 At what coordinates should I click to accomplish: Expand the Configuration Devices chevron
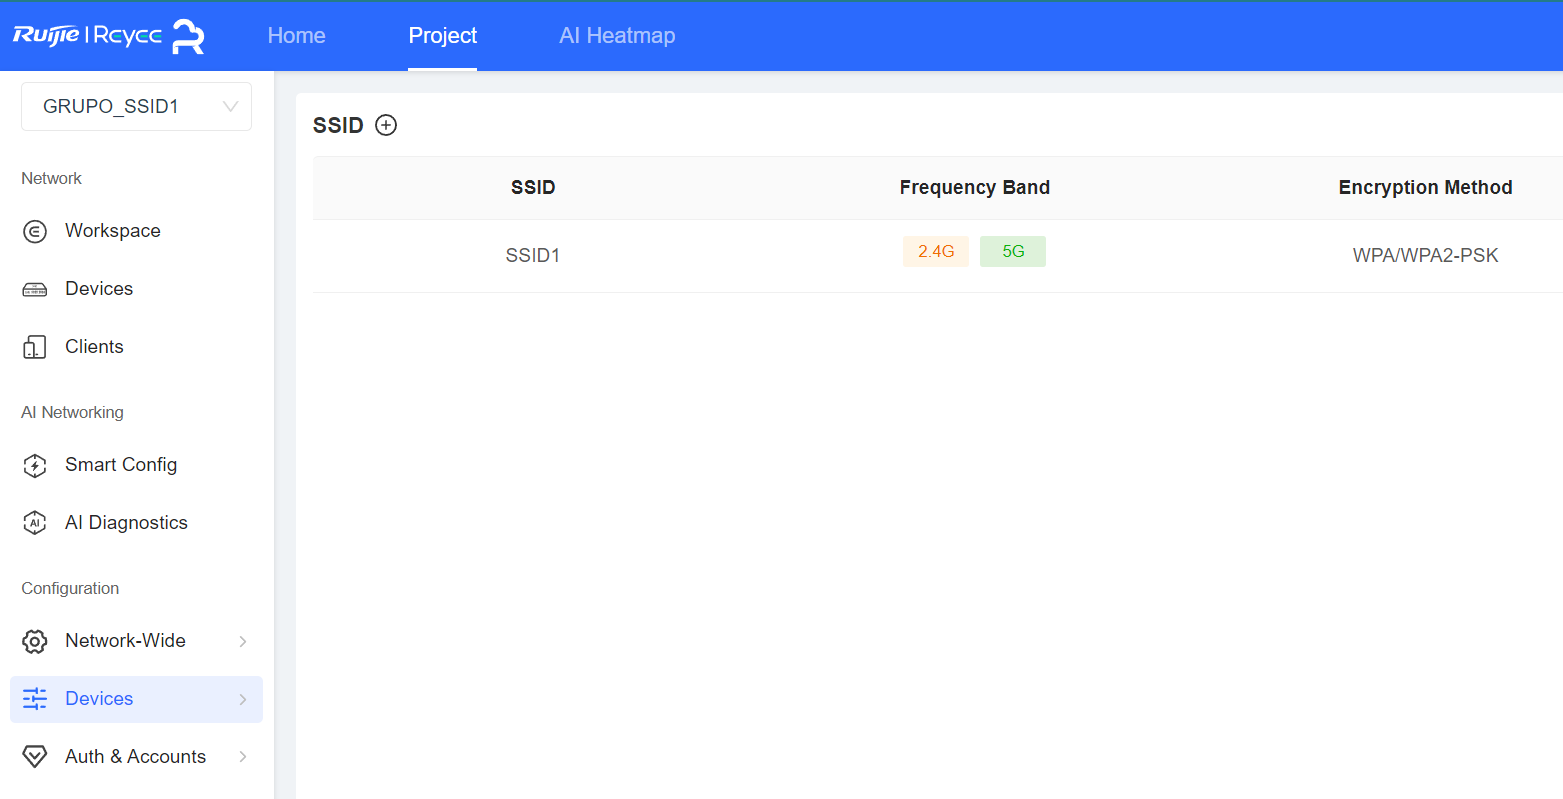pos(243,699)
